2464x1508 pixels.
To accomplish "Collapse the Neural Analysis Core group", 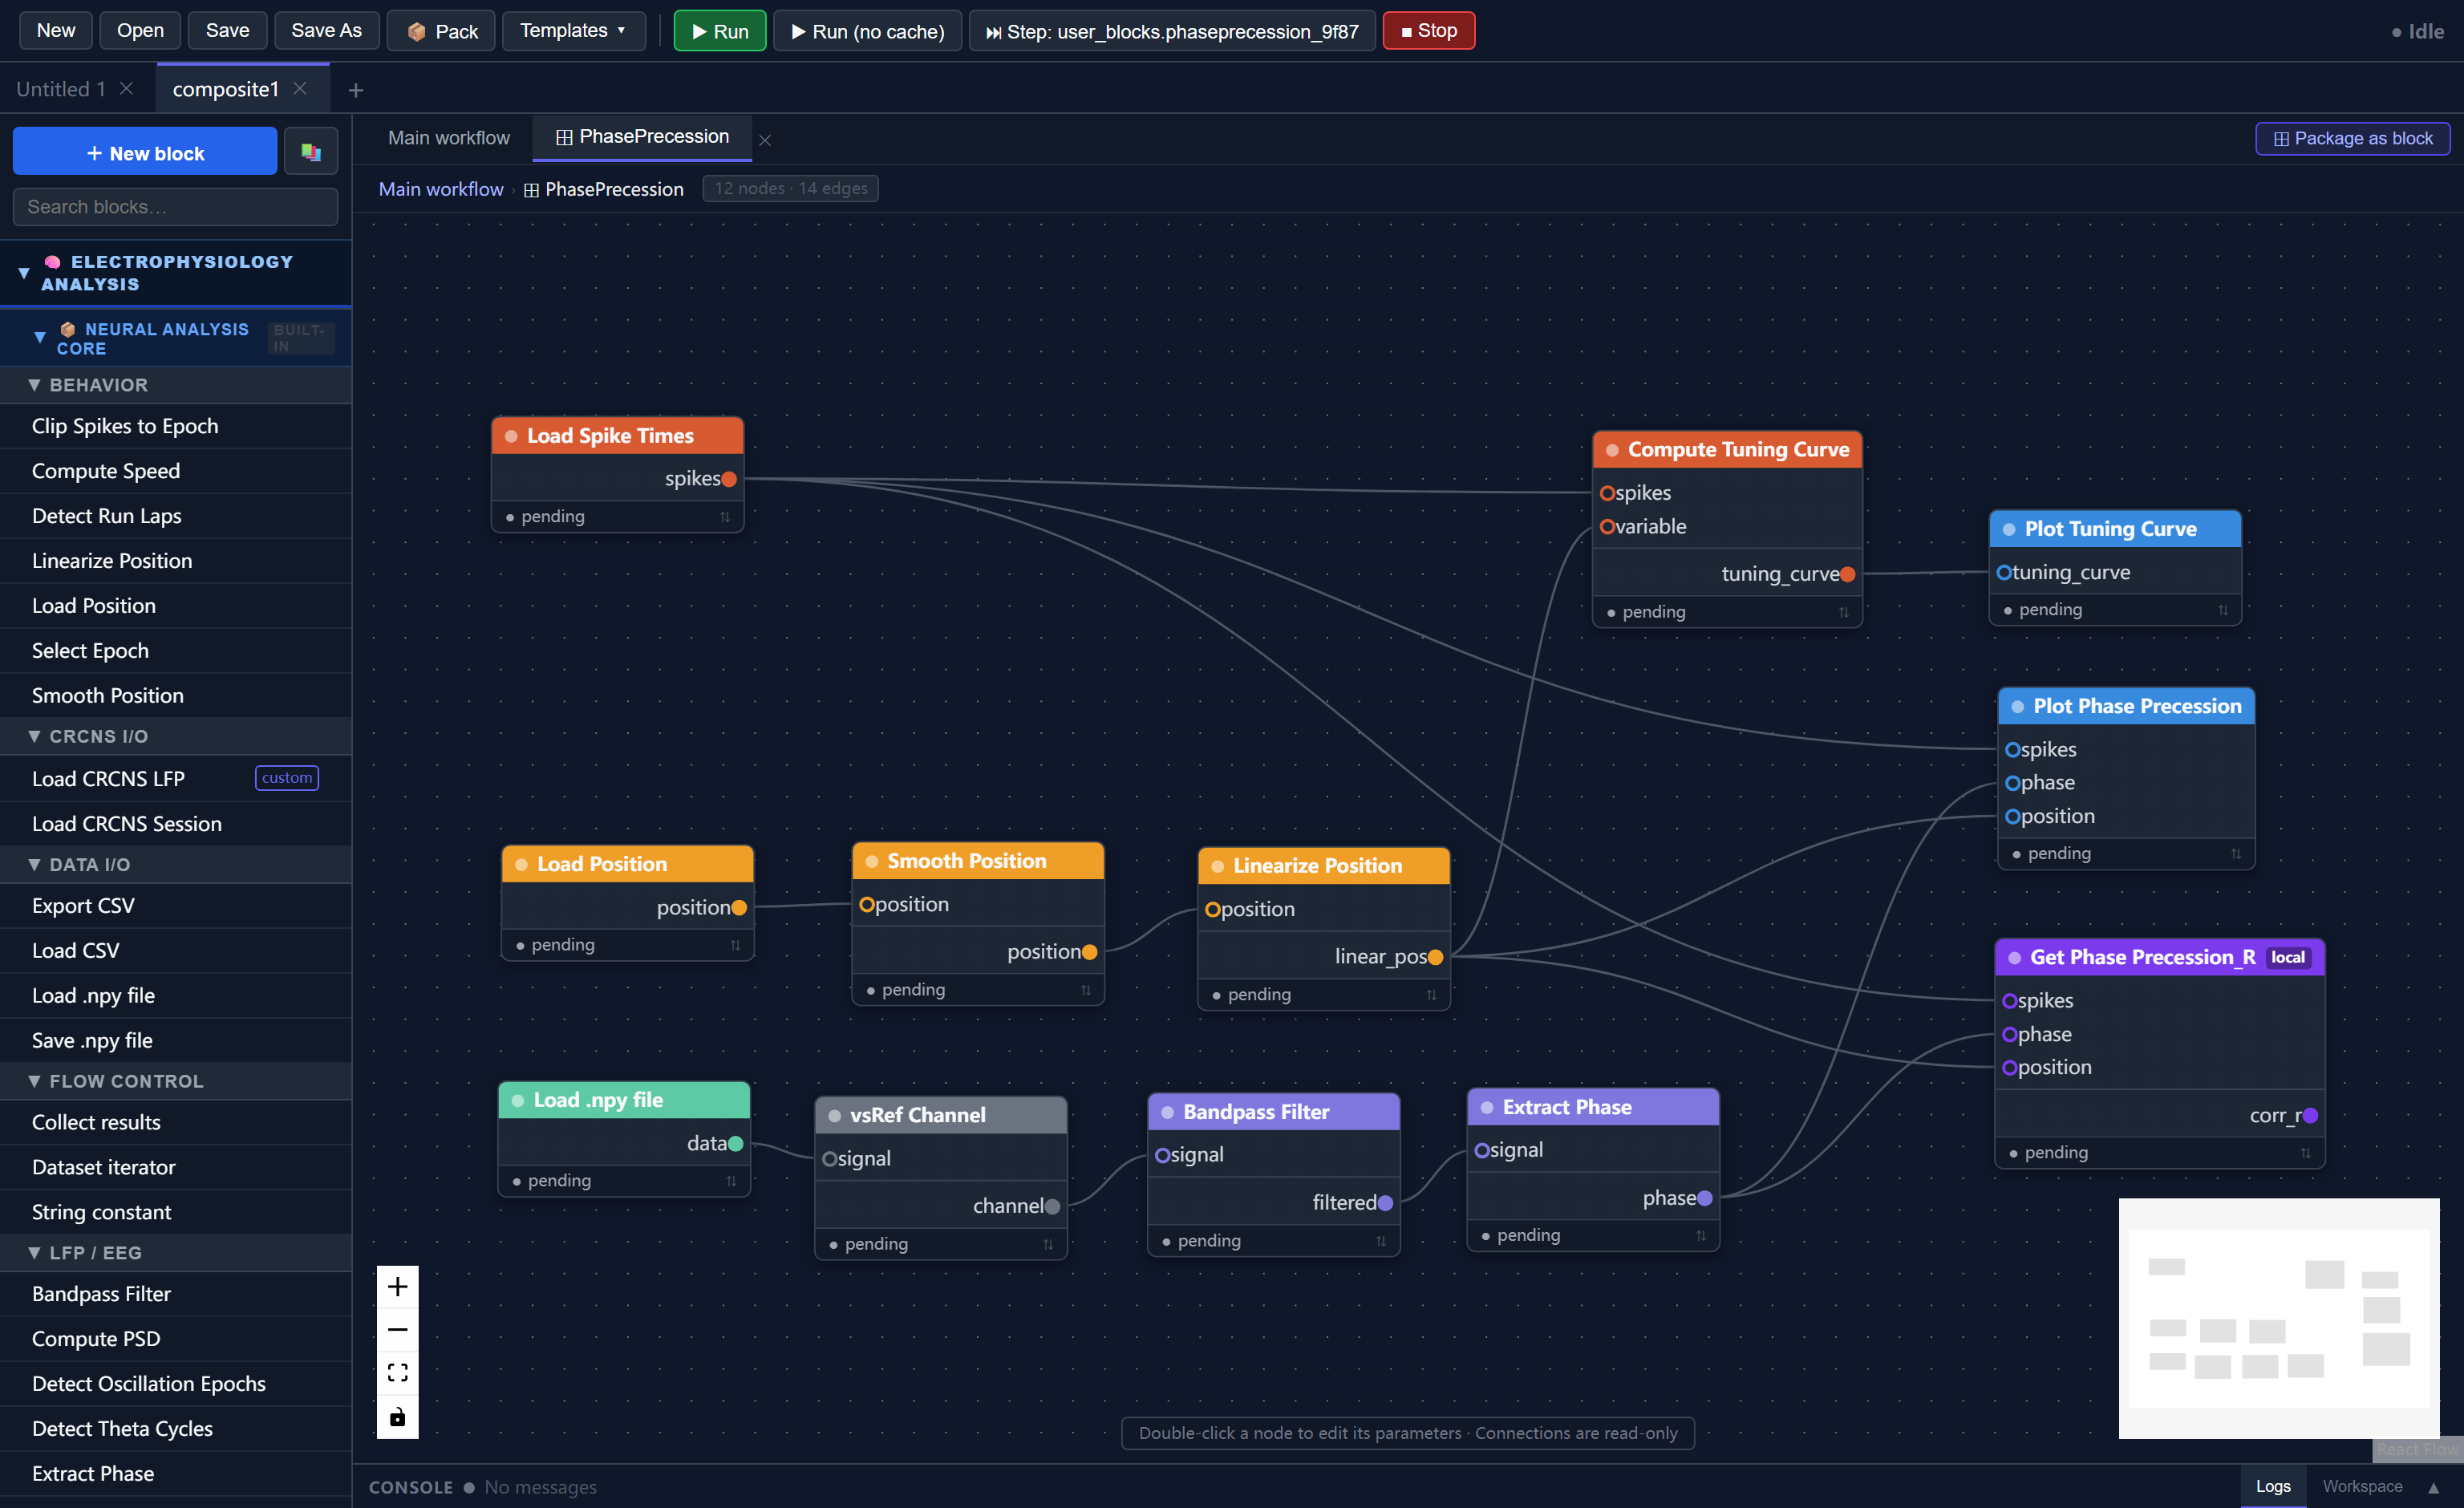I will tap(40, 338).
